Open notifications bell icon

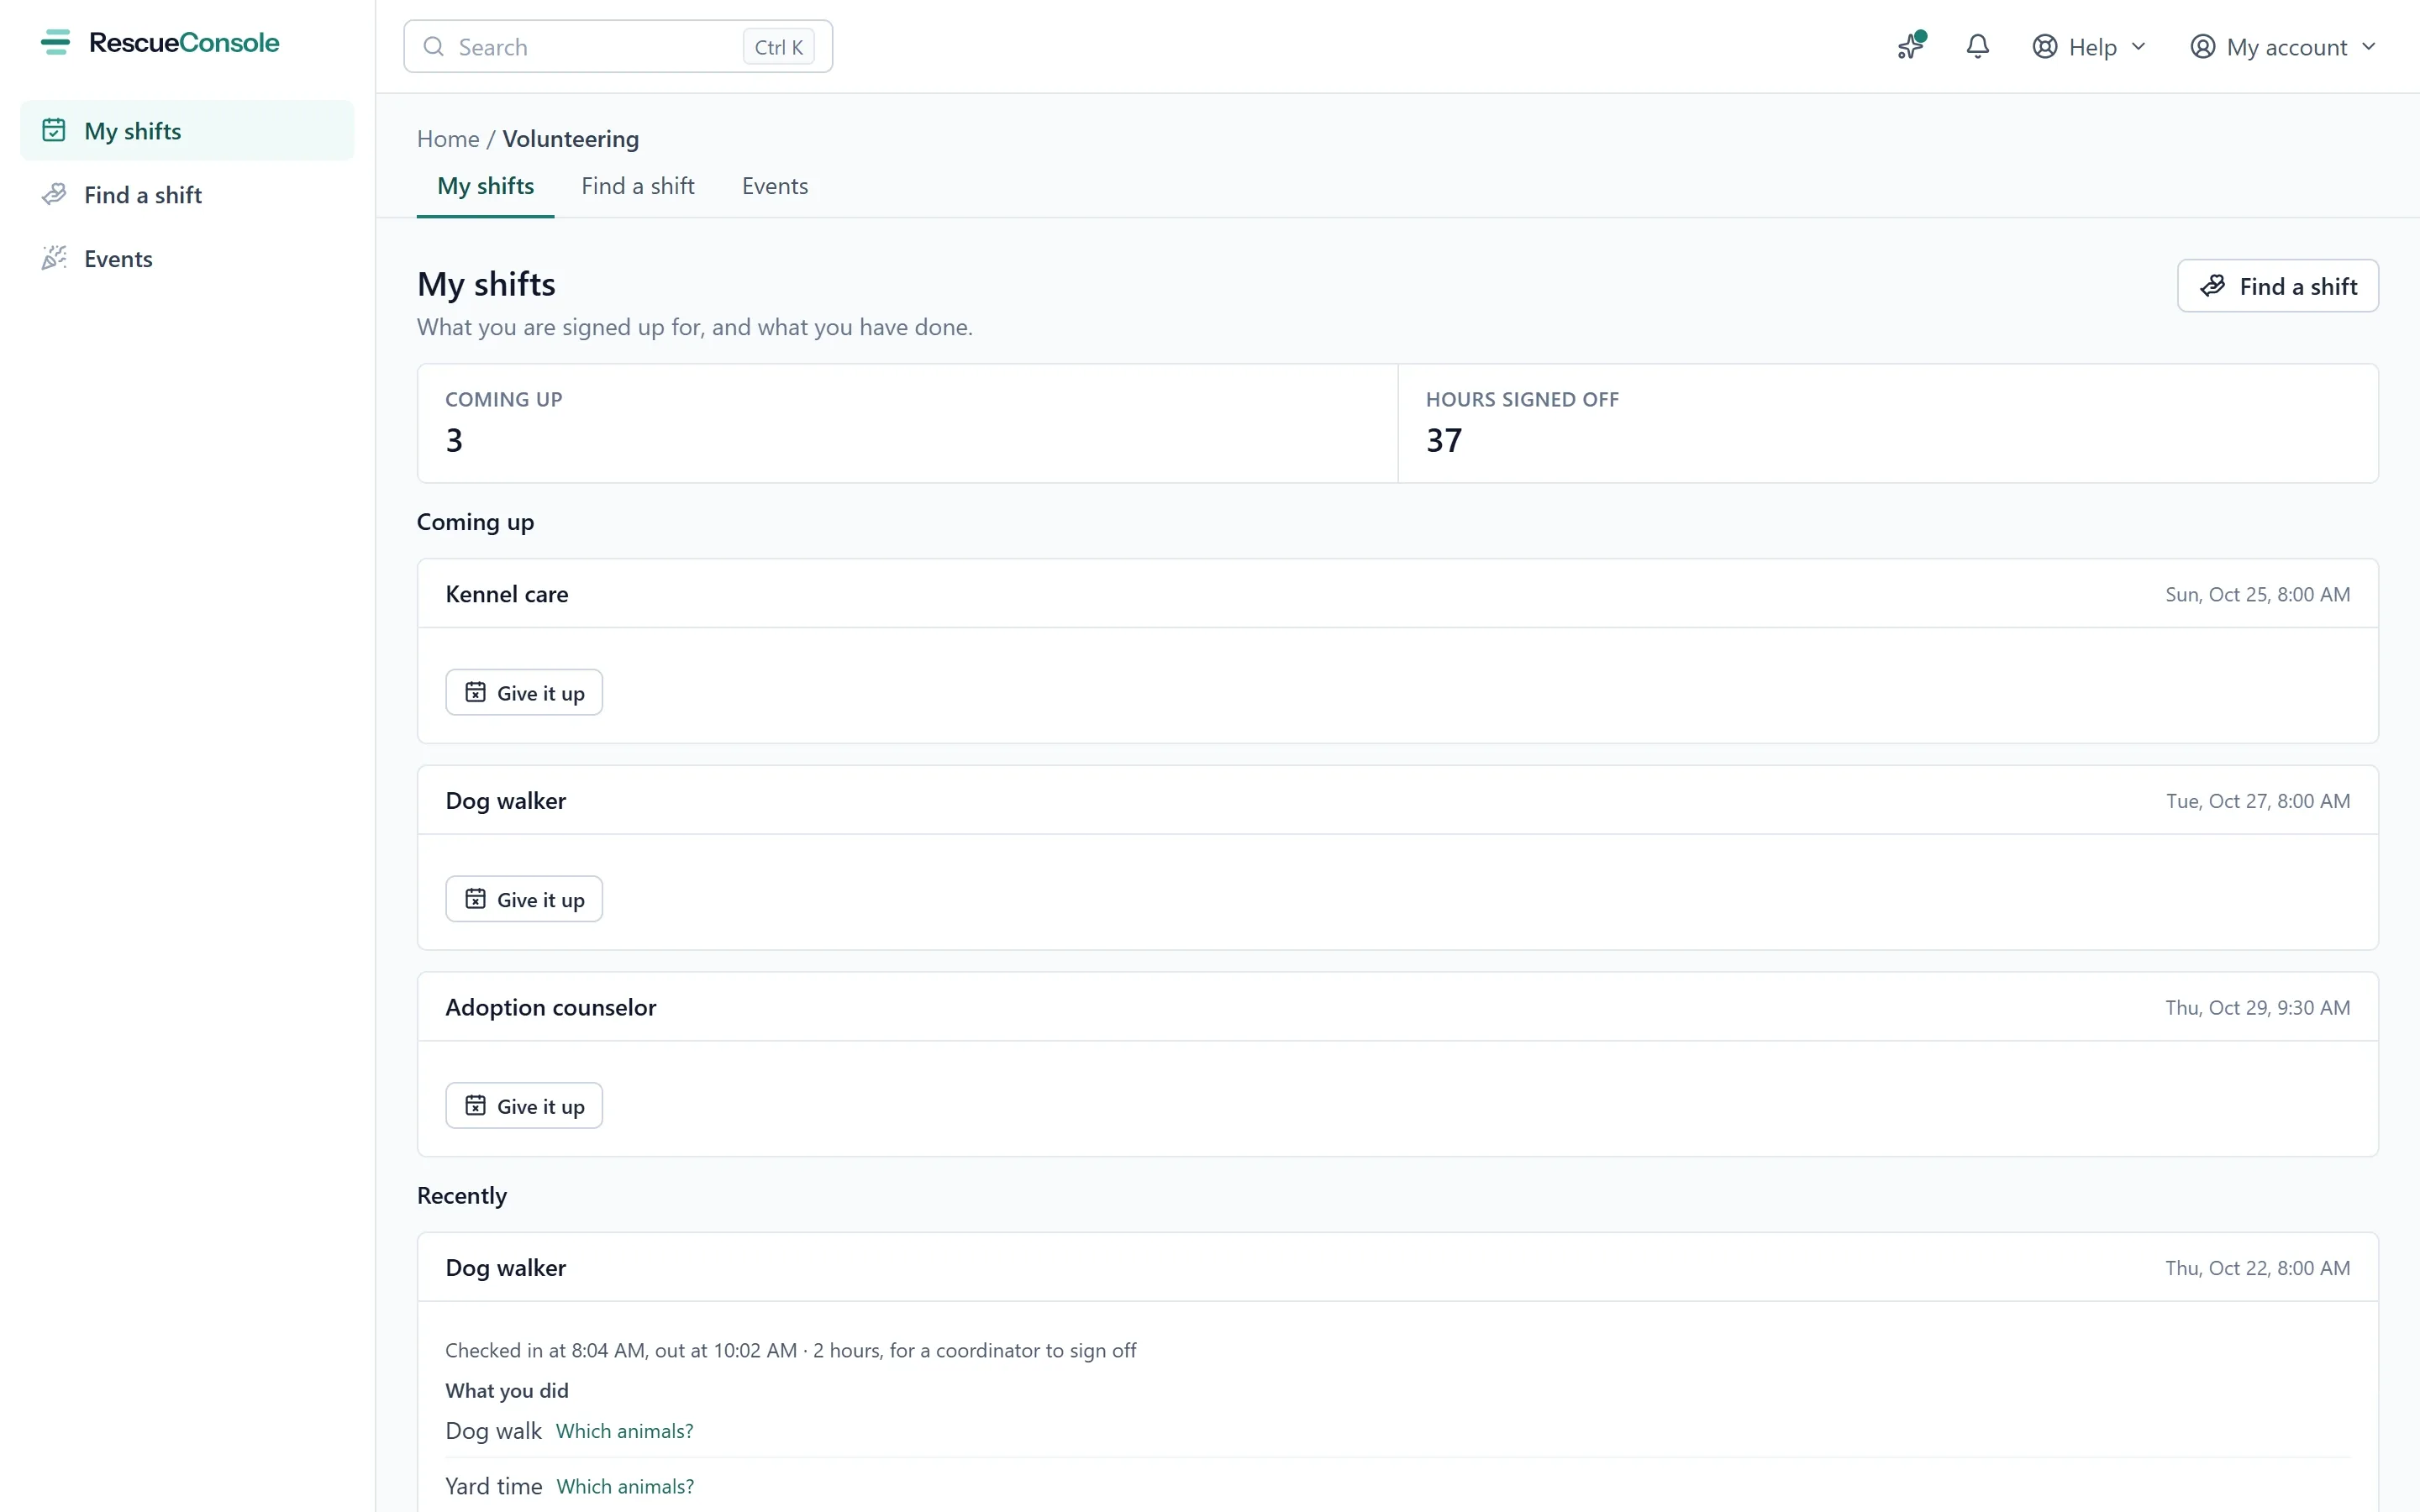pyautogui.click(x=1977, y=46)
